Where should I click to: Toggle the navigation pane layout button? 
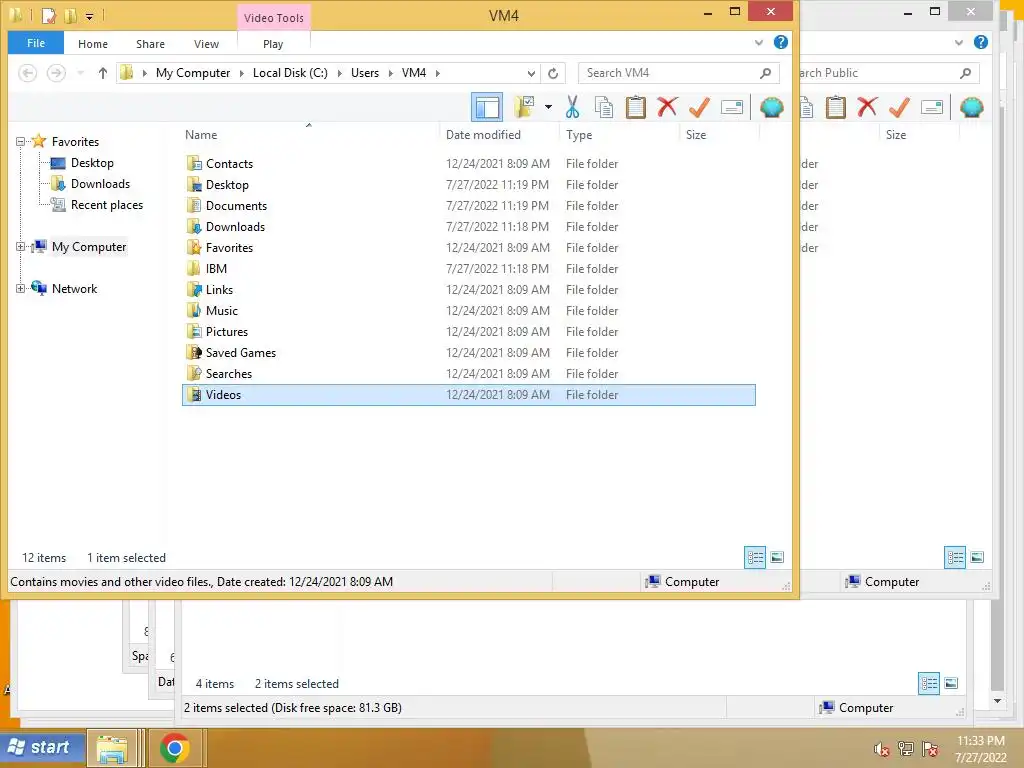click(487, 107)
